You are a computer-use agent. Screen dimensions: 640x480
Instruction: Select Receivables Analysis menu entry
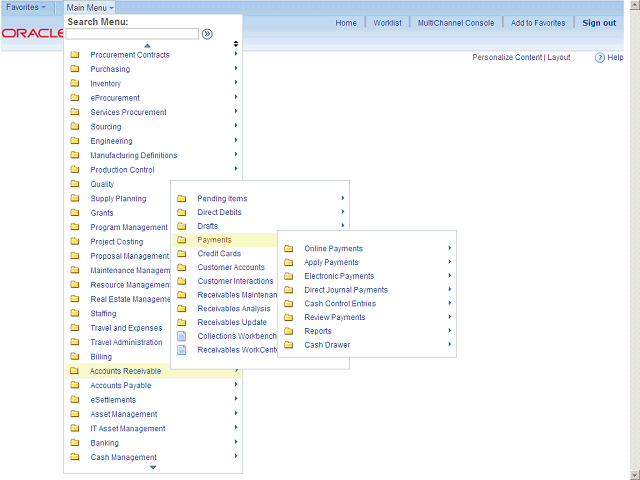[x=234, y=309]
